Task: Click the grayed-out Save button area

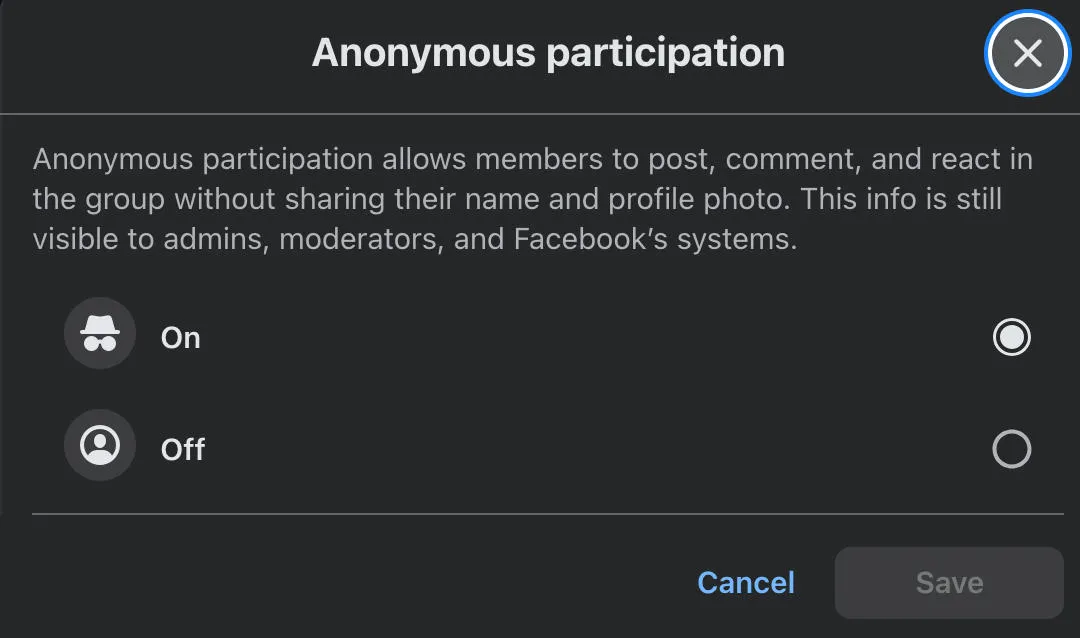Action: point(949,583)
